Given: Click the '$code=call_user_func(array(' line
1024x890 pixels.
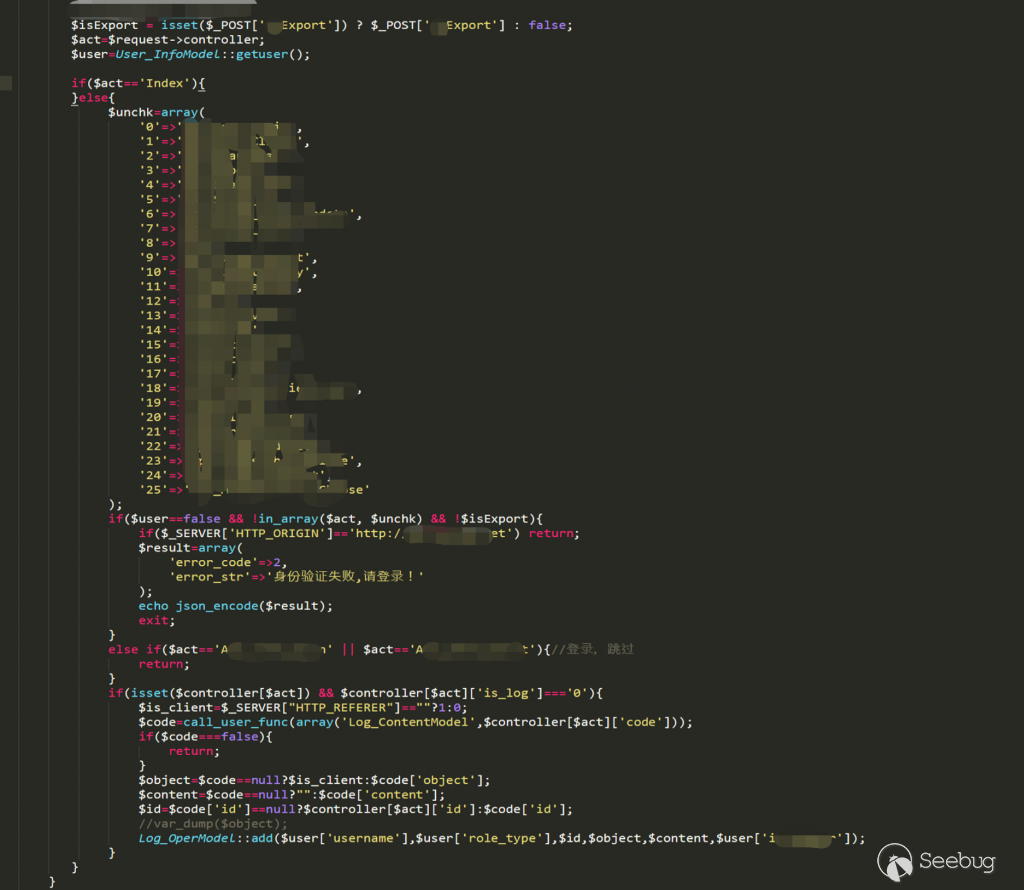Looking at the screenshot, I should [415, 722].
